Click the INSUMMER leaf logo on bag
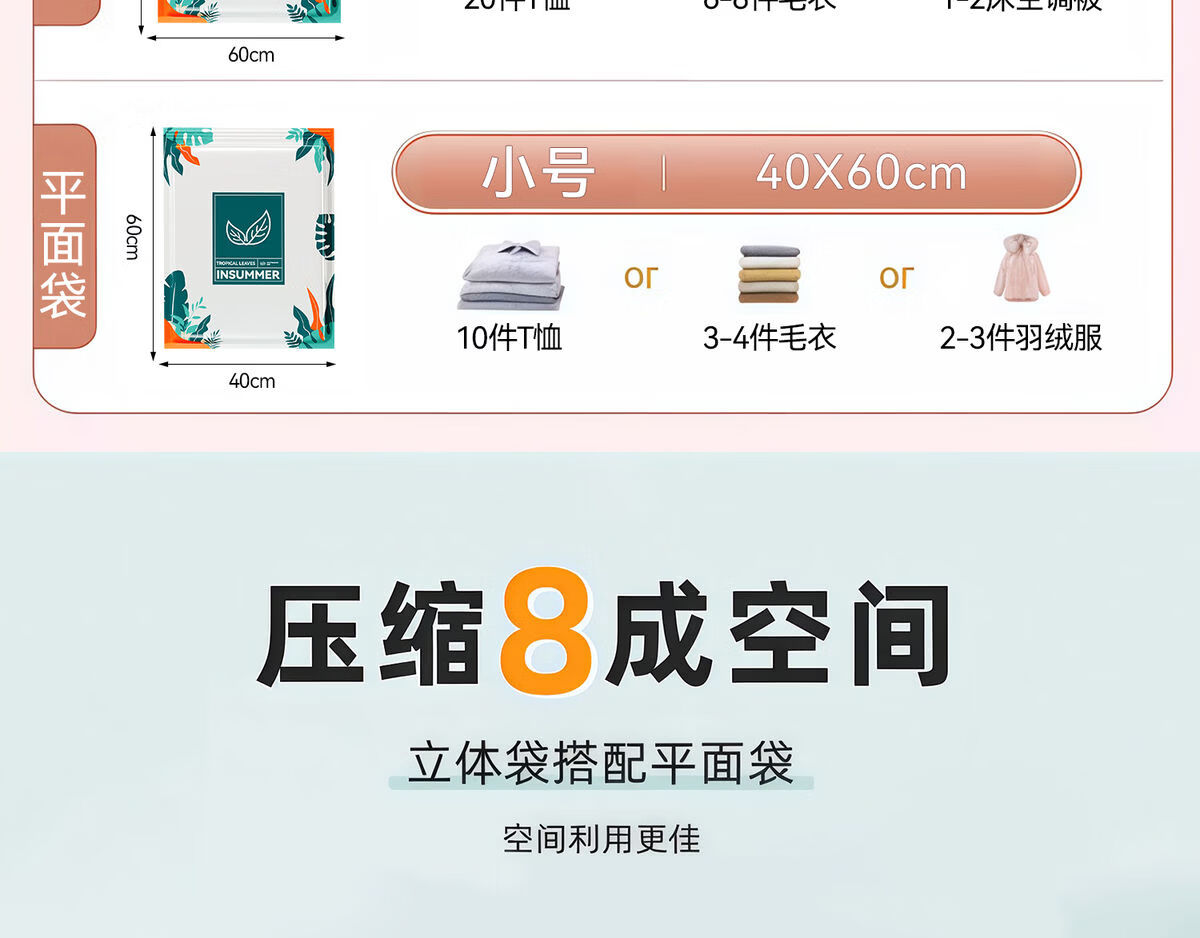 [248, 239]
